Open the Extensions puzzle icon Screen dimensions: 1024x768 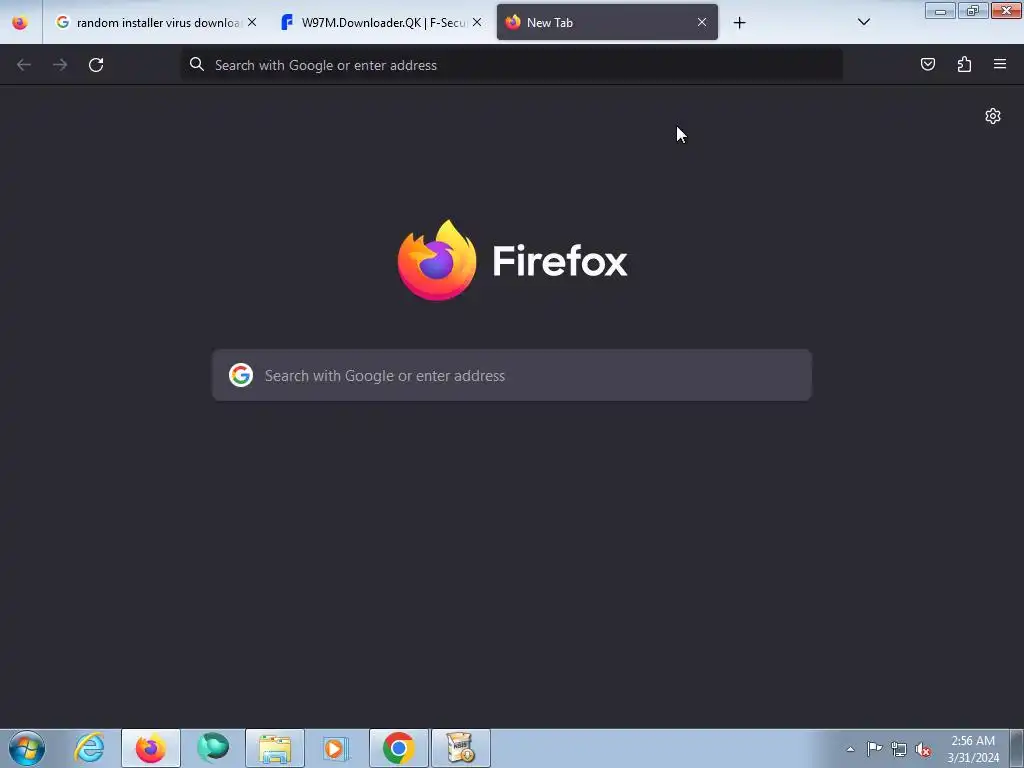click(x=964, y=64)
